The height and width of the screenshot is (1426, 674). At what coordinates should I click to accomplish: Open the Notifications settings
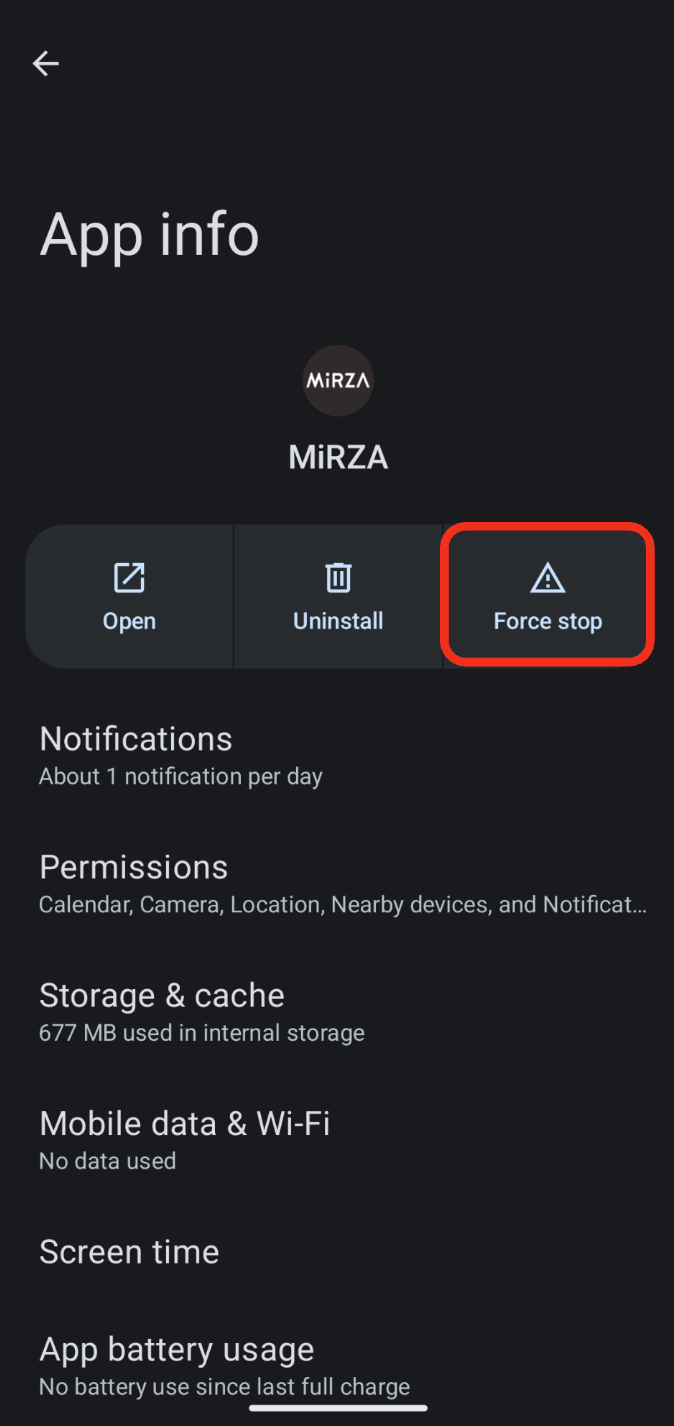(x=337, y=756)
